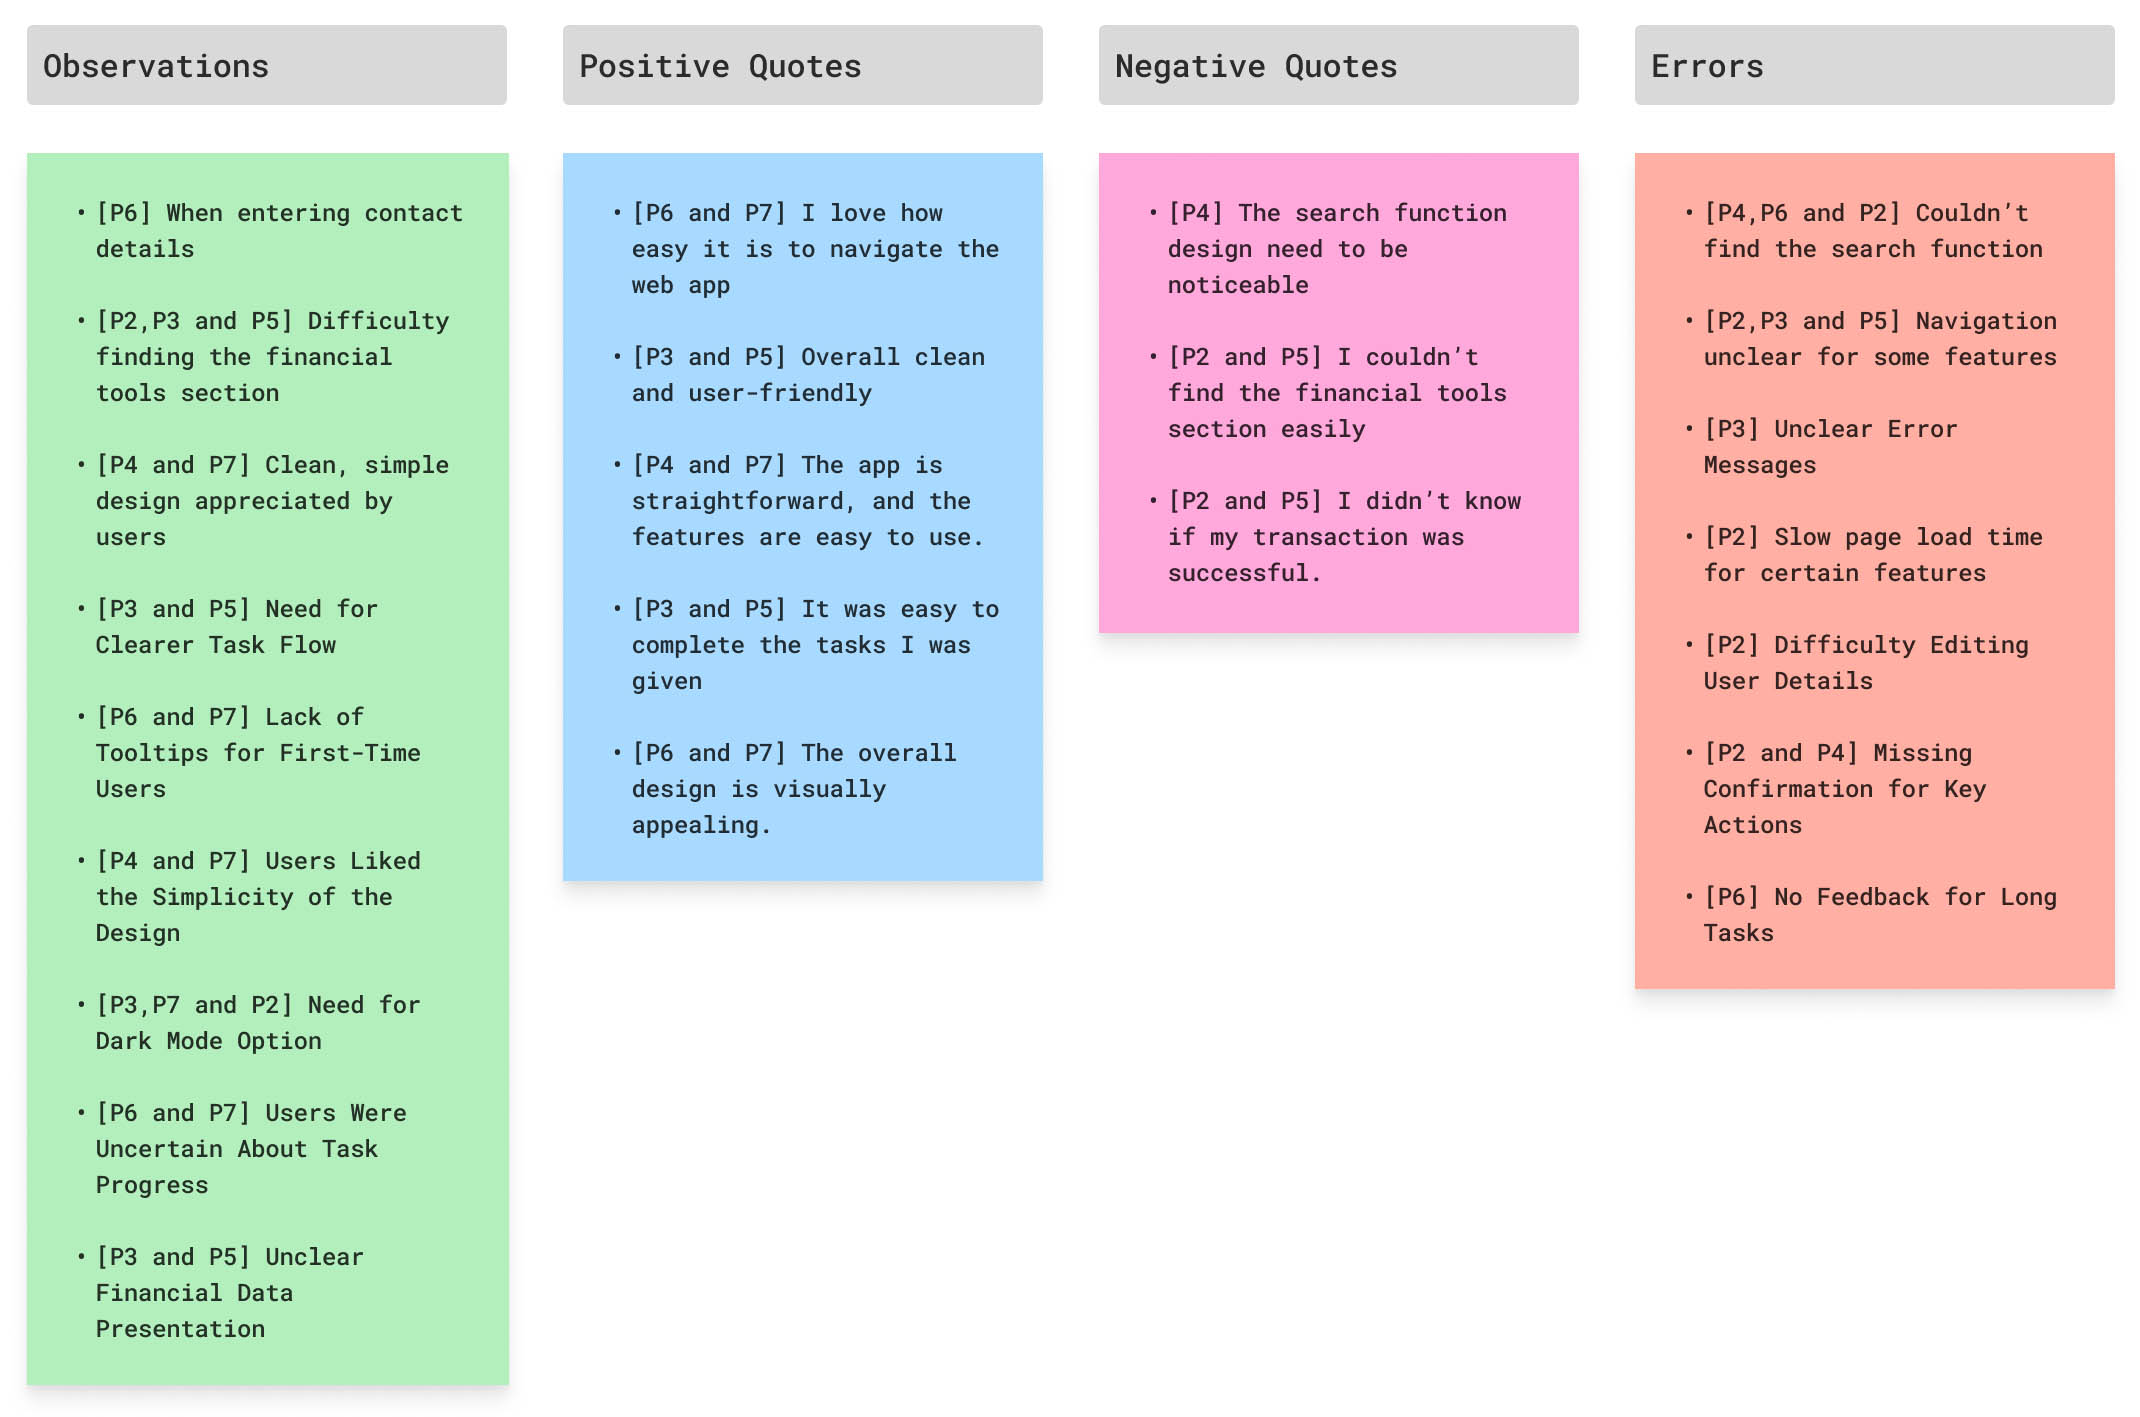Select "search function design need to be noticeable" quote

1336,249
